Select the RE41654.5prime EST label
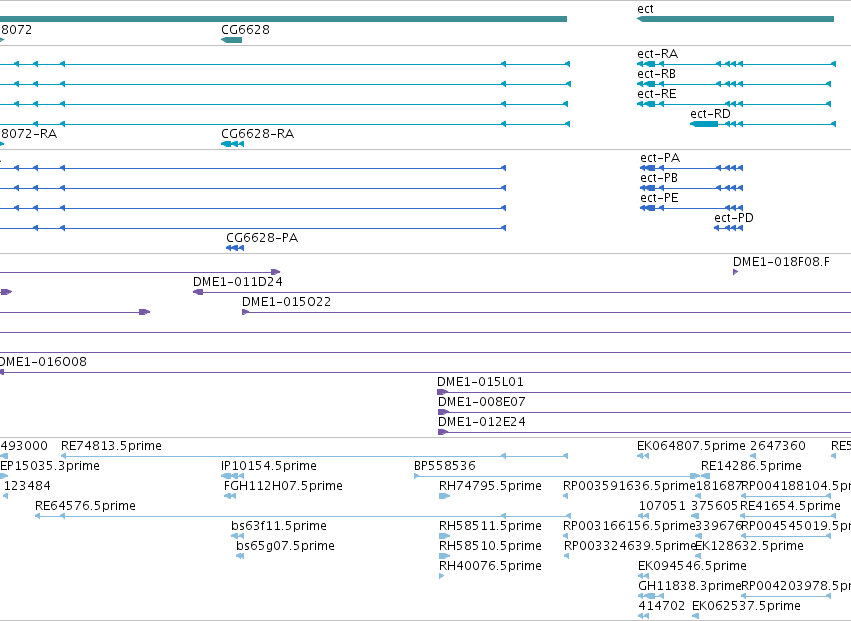This screenshot has width=851, height=621. click(x=790, y=506)
